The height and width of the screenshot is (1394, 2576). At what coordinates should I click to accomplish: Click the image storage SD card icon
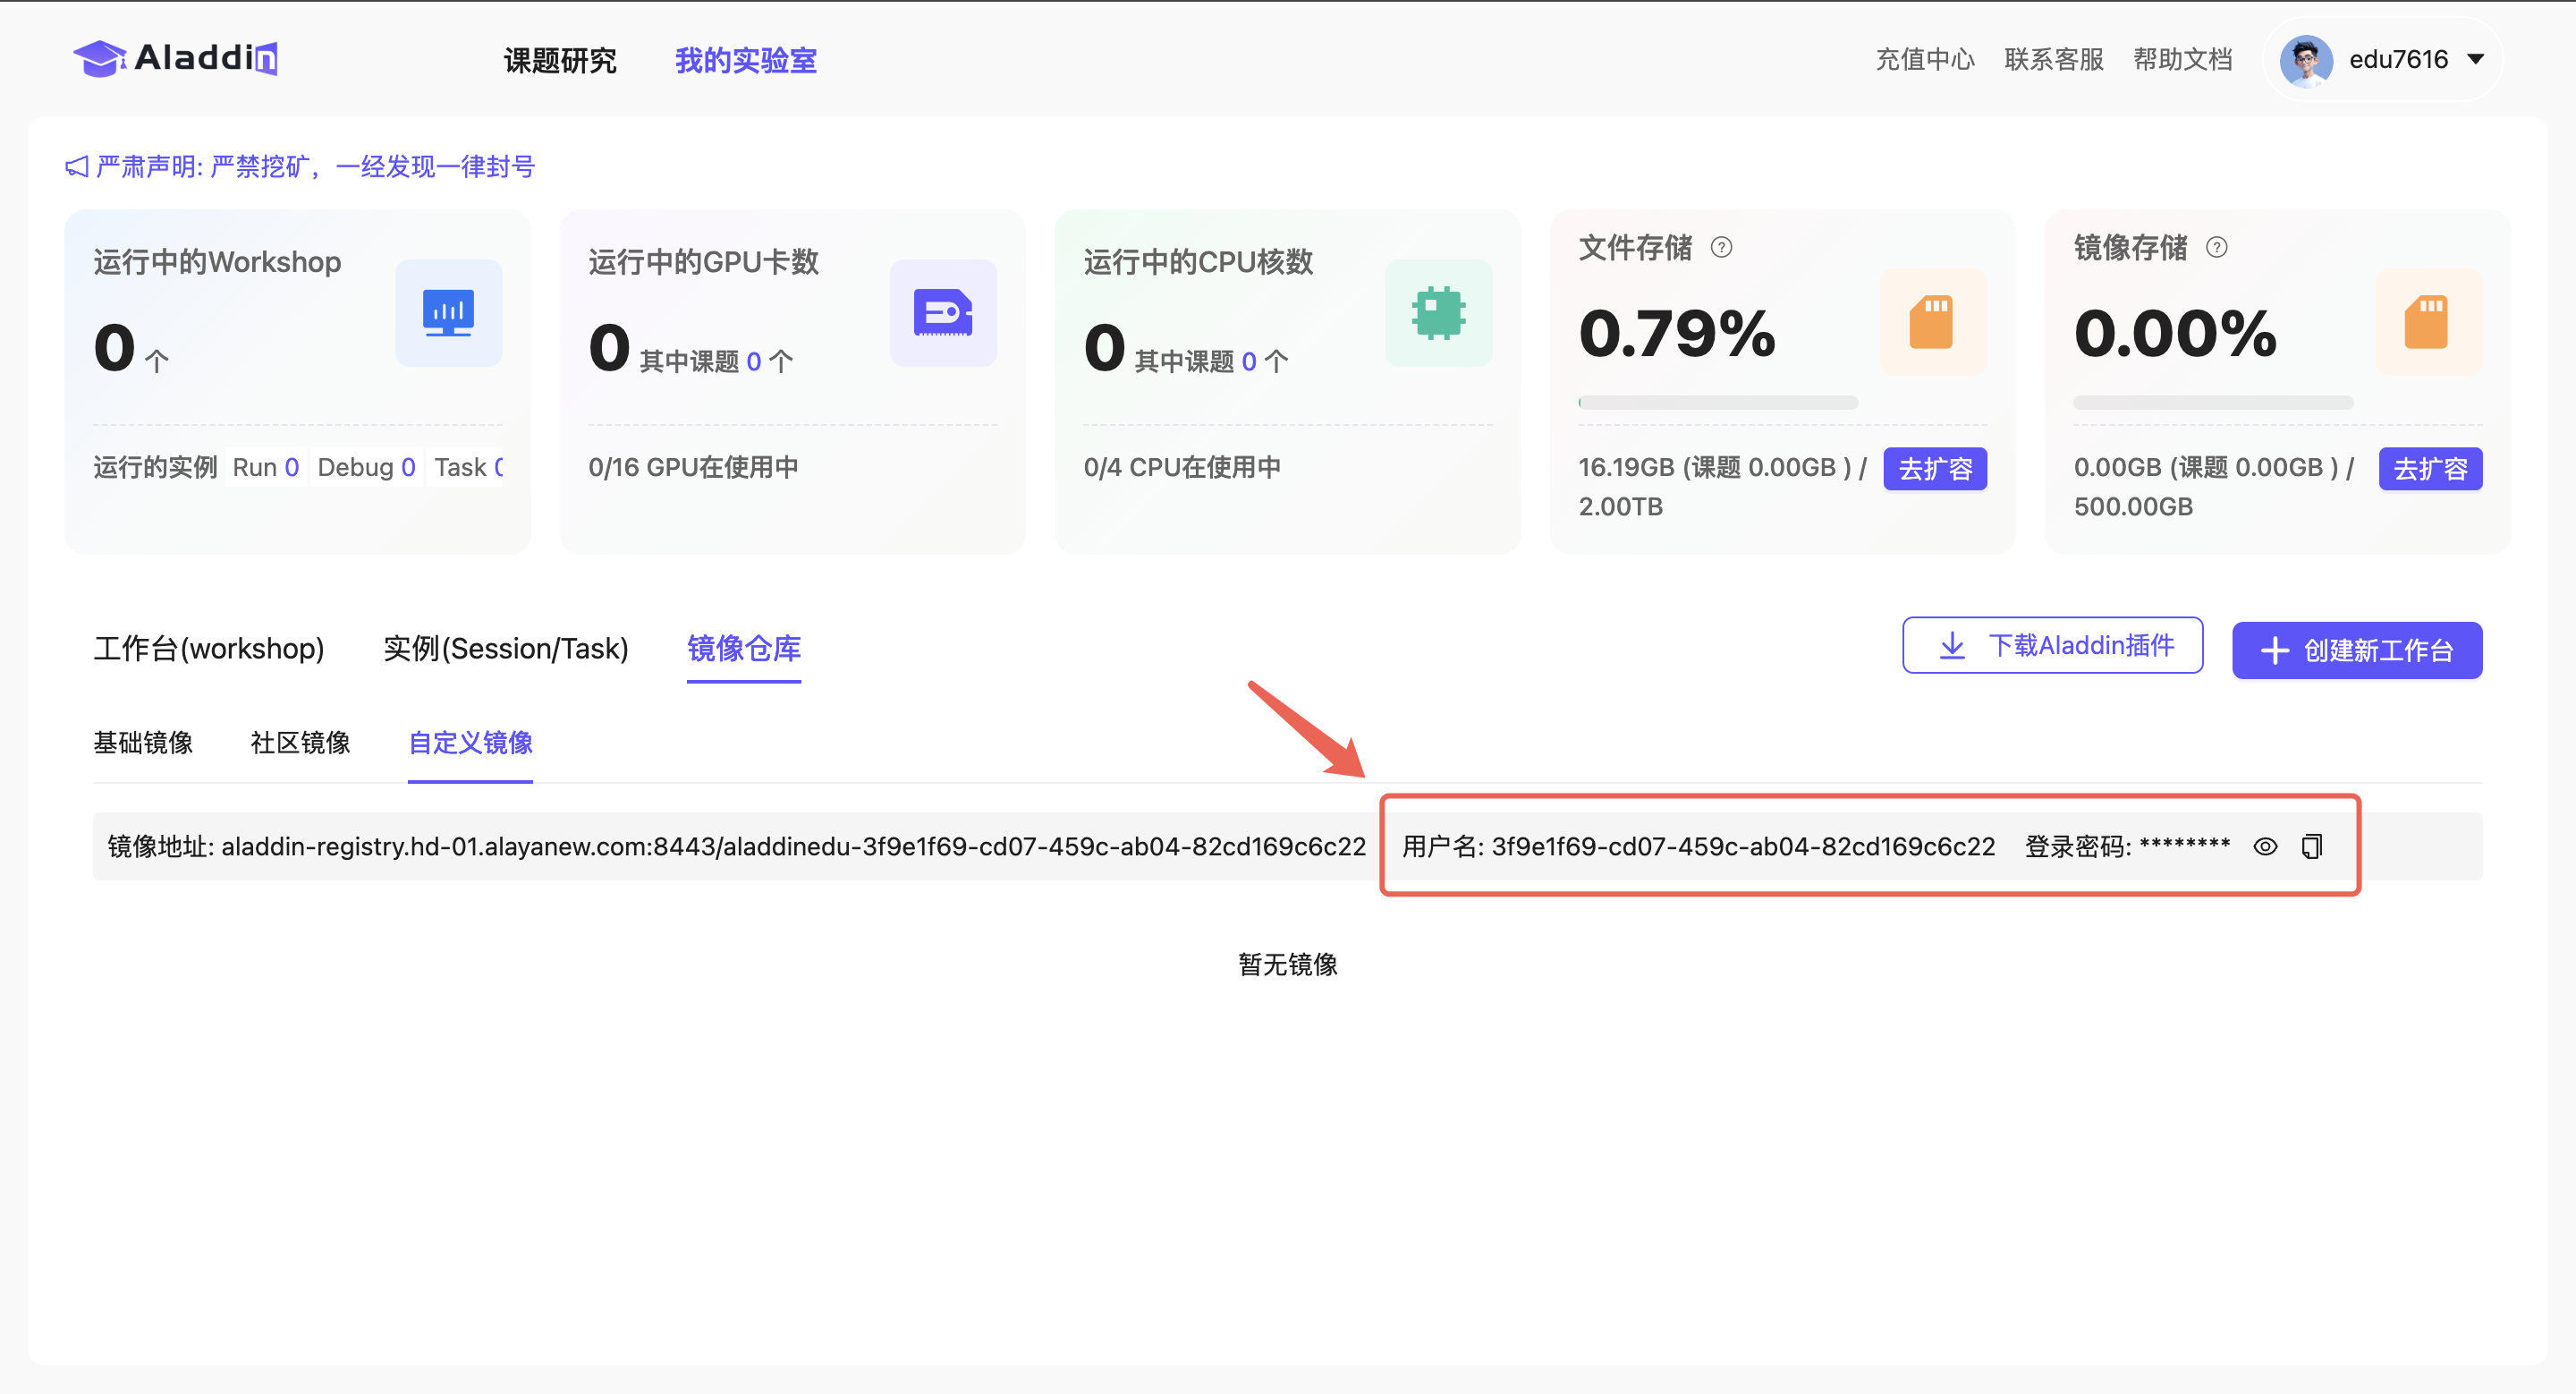2426,322
